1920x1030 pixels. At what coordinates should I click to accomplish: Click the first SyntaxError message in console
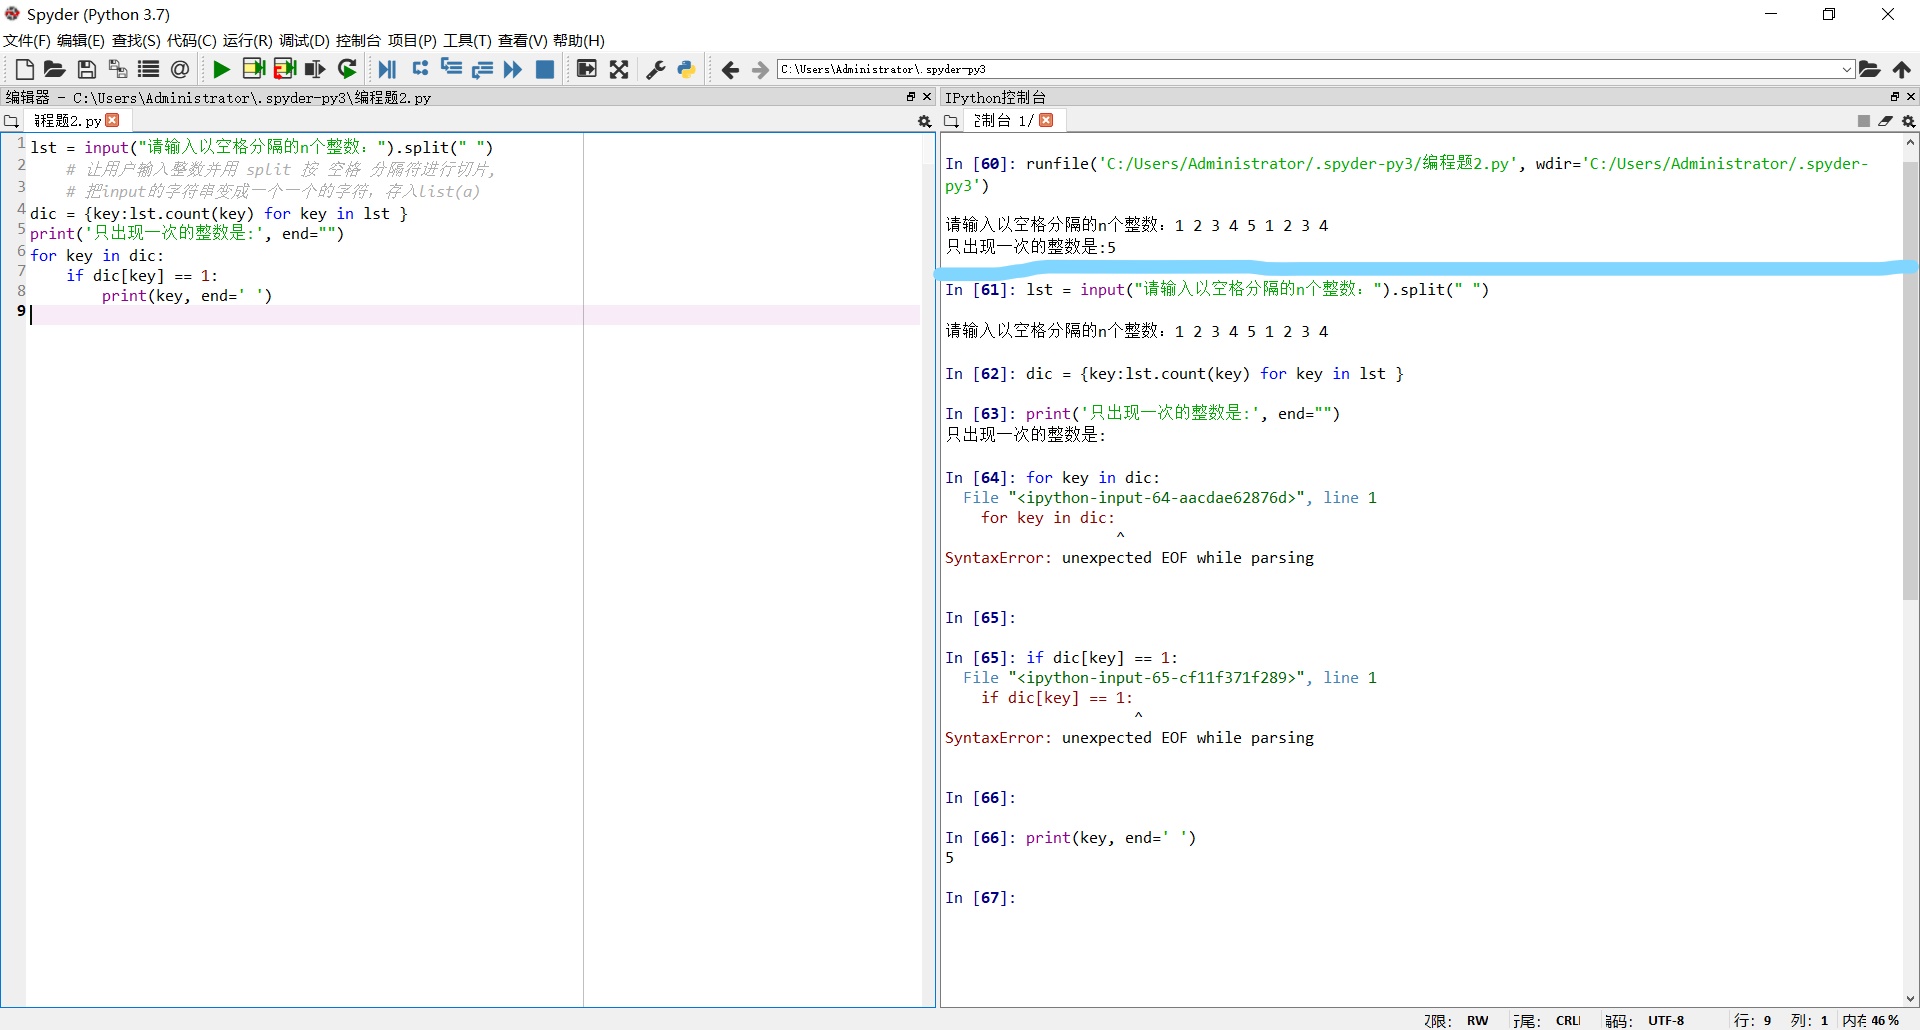[x=1129, y=558]
